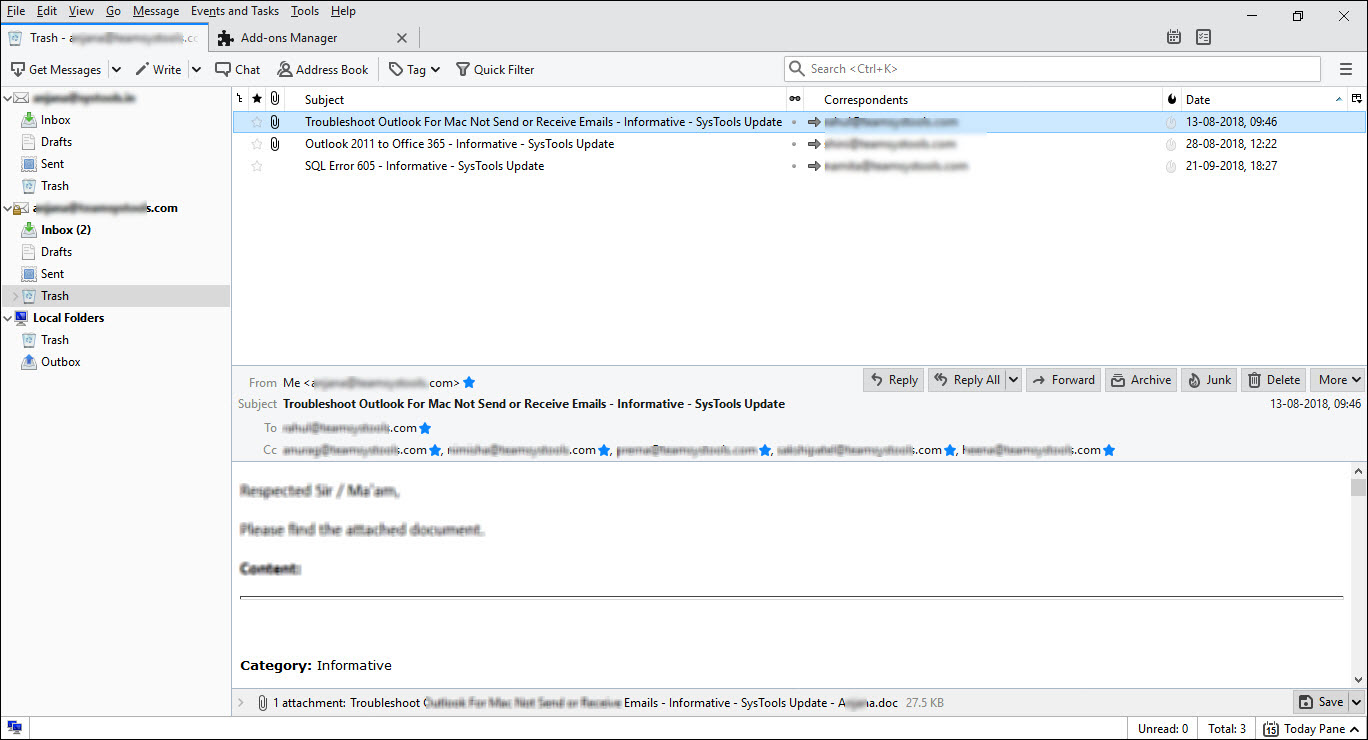
Task: Mark 'Outlook 2011 to Office 365' as junk
Action: (x=1171, y=144)
